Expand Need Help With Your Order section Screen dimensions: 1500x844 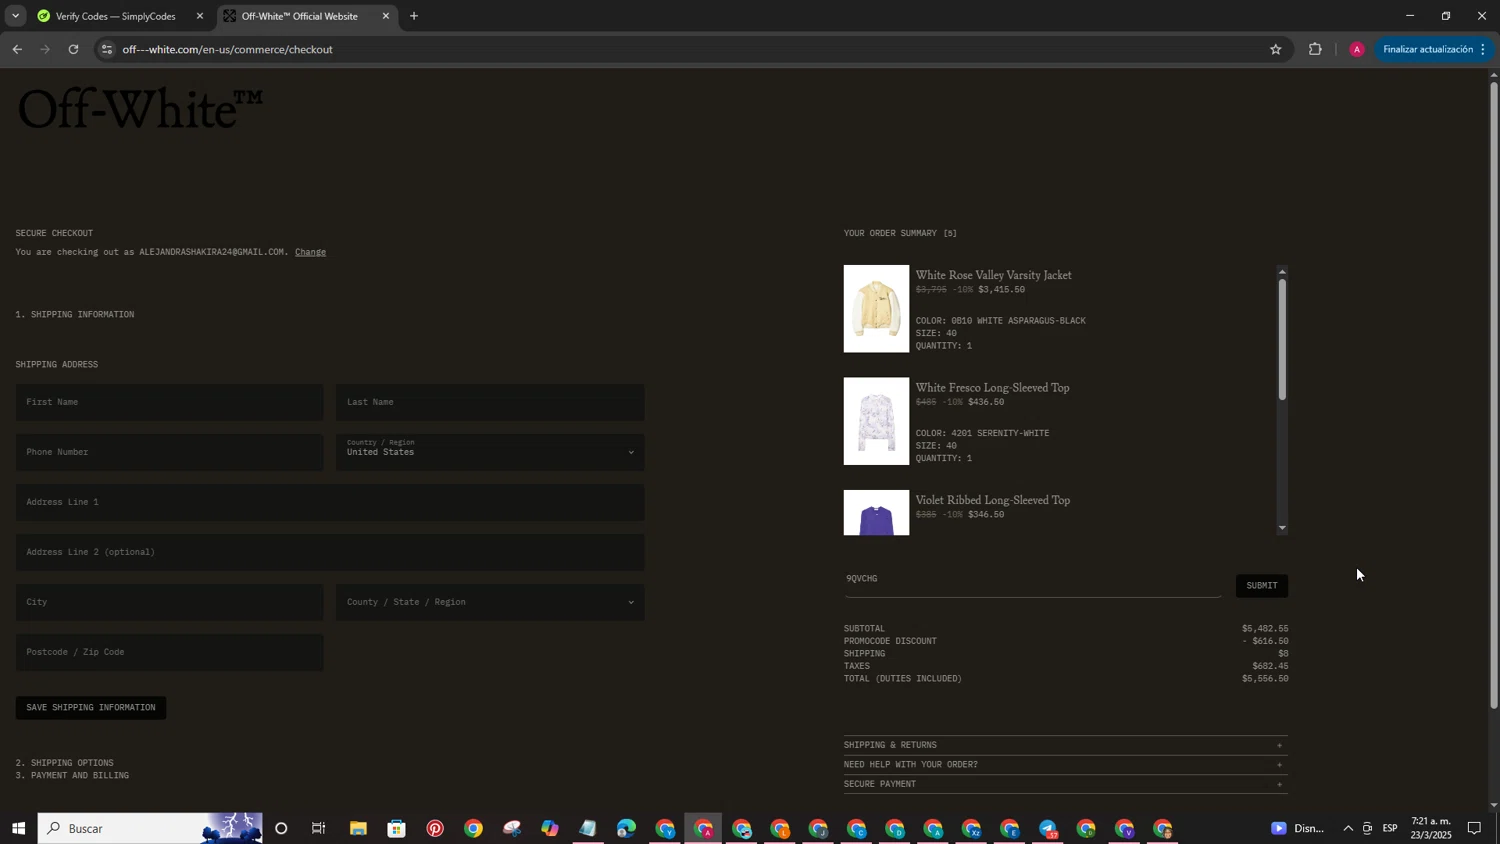tap(1065, 765)
